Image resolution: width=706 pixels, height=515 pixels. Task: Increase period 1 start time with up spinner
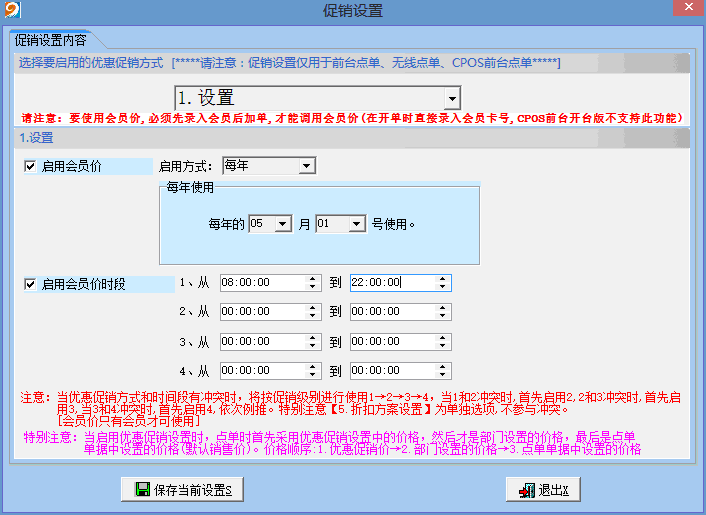[312, 279]
